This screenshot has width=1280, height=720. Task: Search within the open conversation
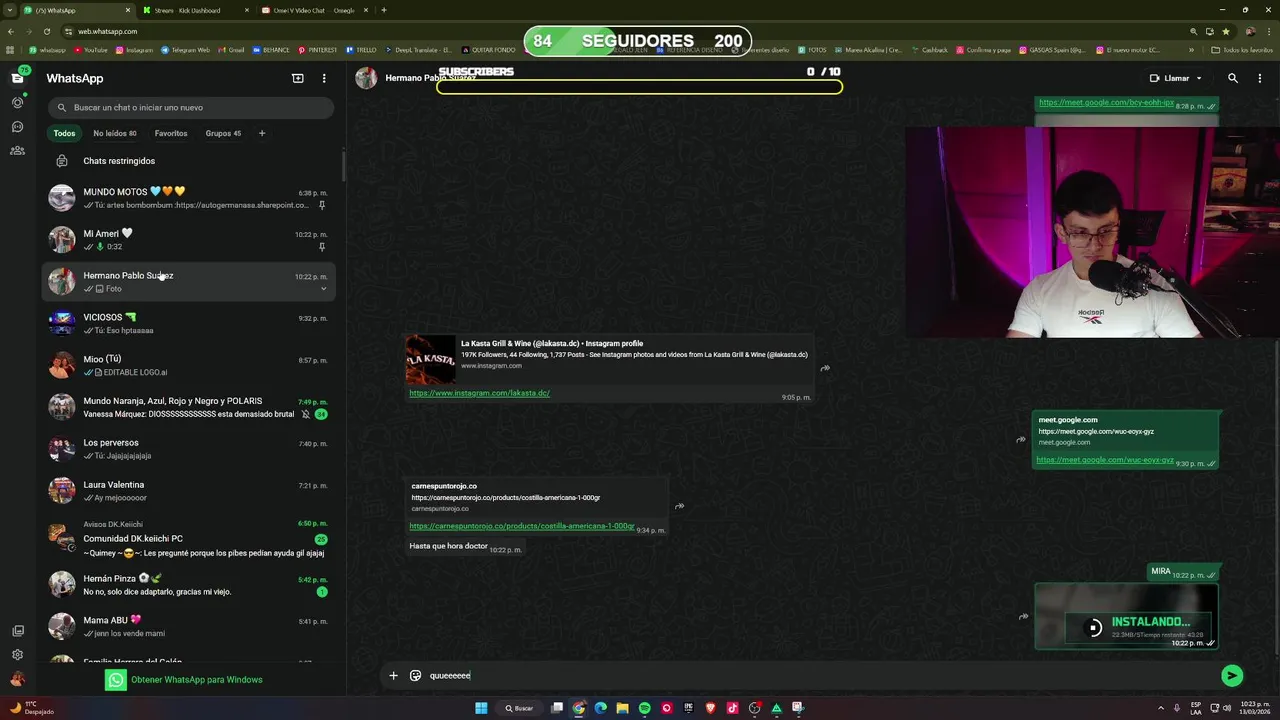pos(1233,78)
